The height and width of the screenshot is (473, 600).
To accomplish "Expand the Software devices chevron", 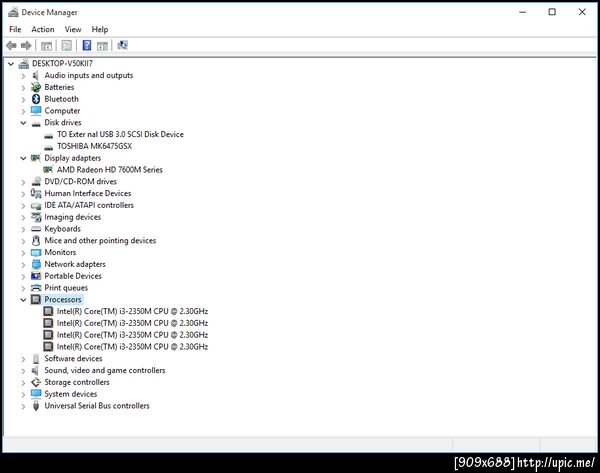I will pyautogui.click(x=23, y=359).
